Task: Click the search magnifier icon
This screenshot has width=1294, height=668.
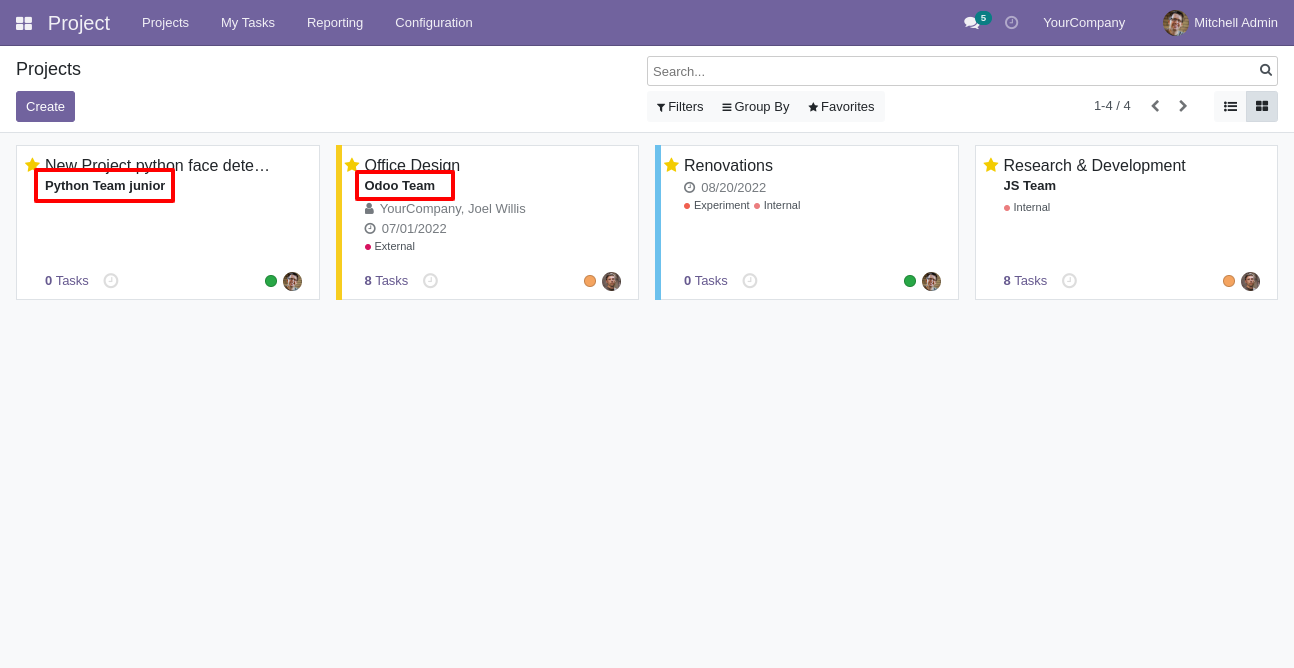Action: tap(1266, 70)
